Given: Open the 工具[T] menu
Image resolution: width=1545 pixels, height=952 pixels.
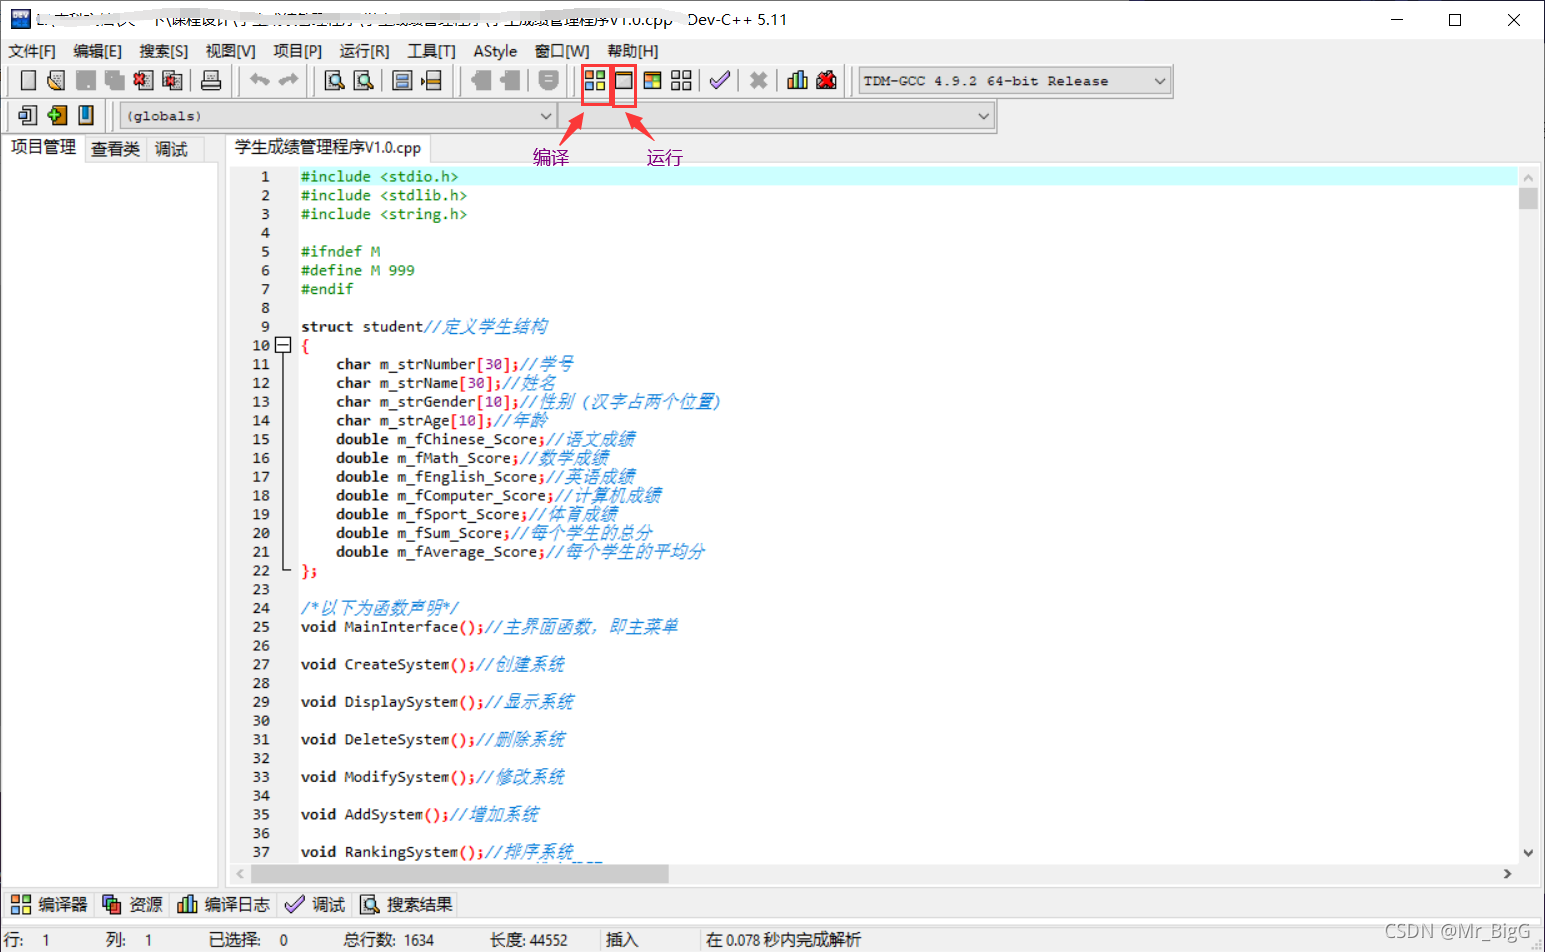Looking at the screenshot, I should click(x=431, y=51).
